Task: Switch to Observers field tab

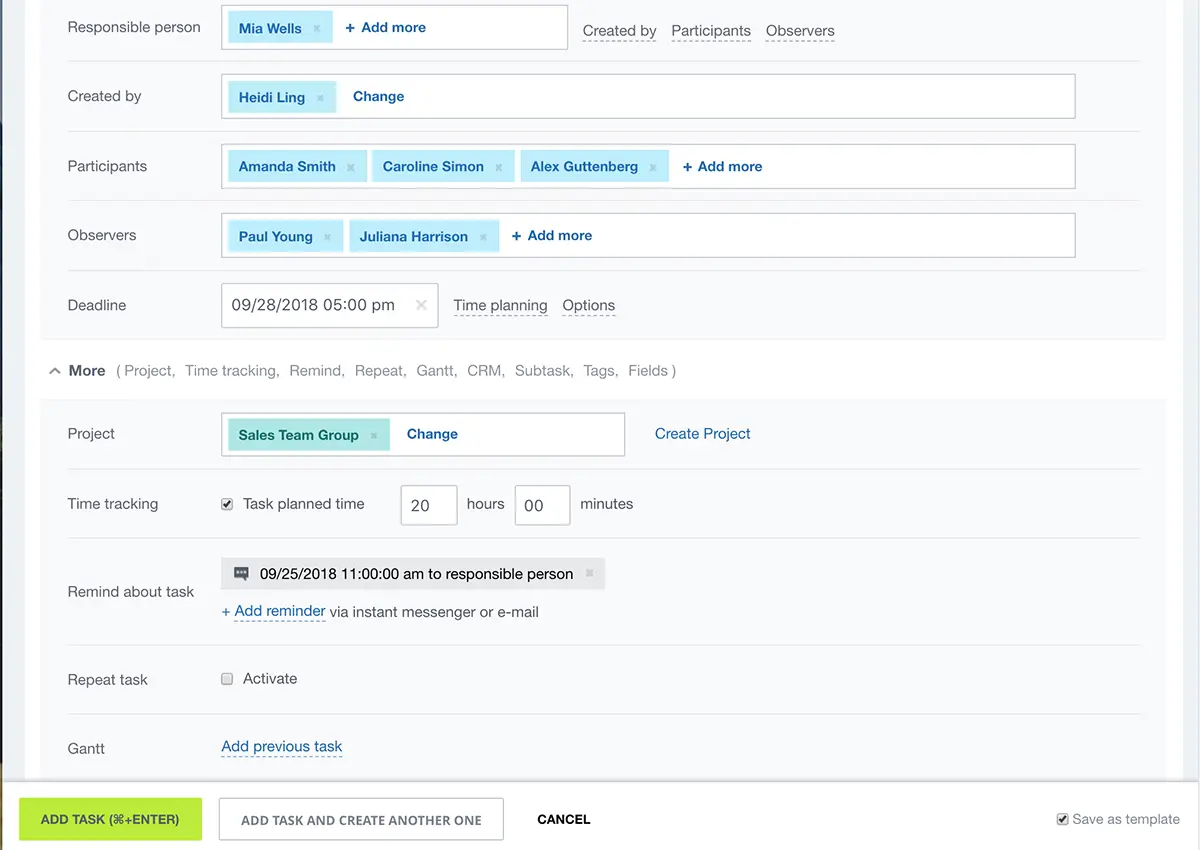Action: tap(800, 31)
